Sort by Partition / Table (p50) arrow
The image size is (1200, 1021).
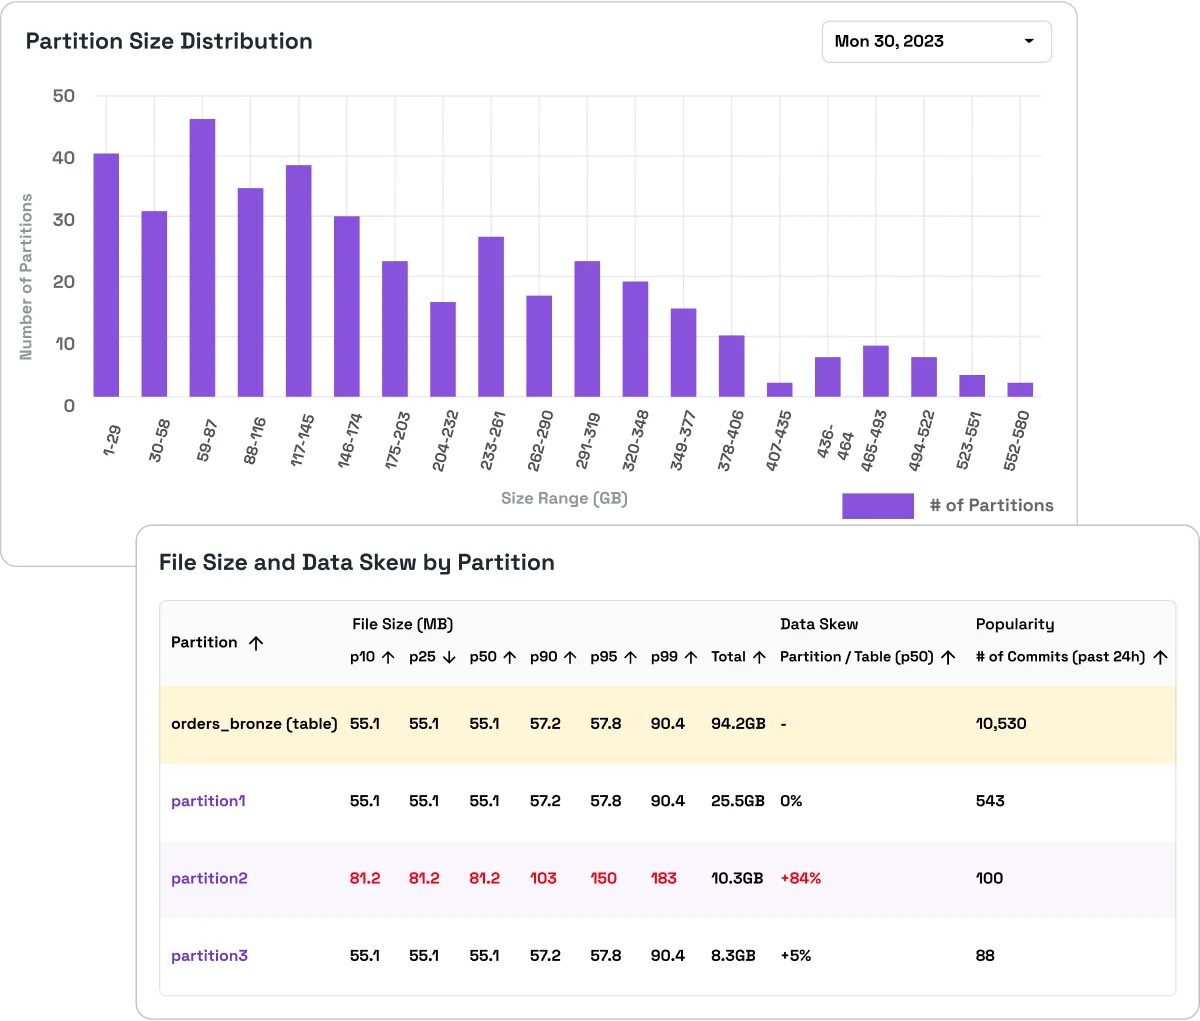(949, 657)
